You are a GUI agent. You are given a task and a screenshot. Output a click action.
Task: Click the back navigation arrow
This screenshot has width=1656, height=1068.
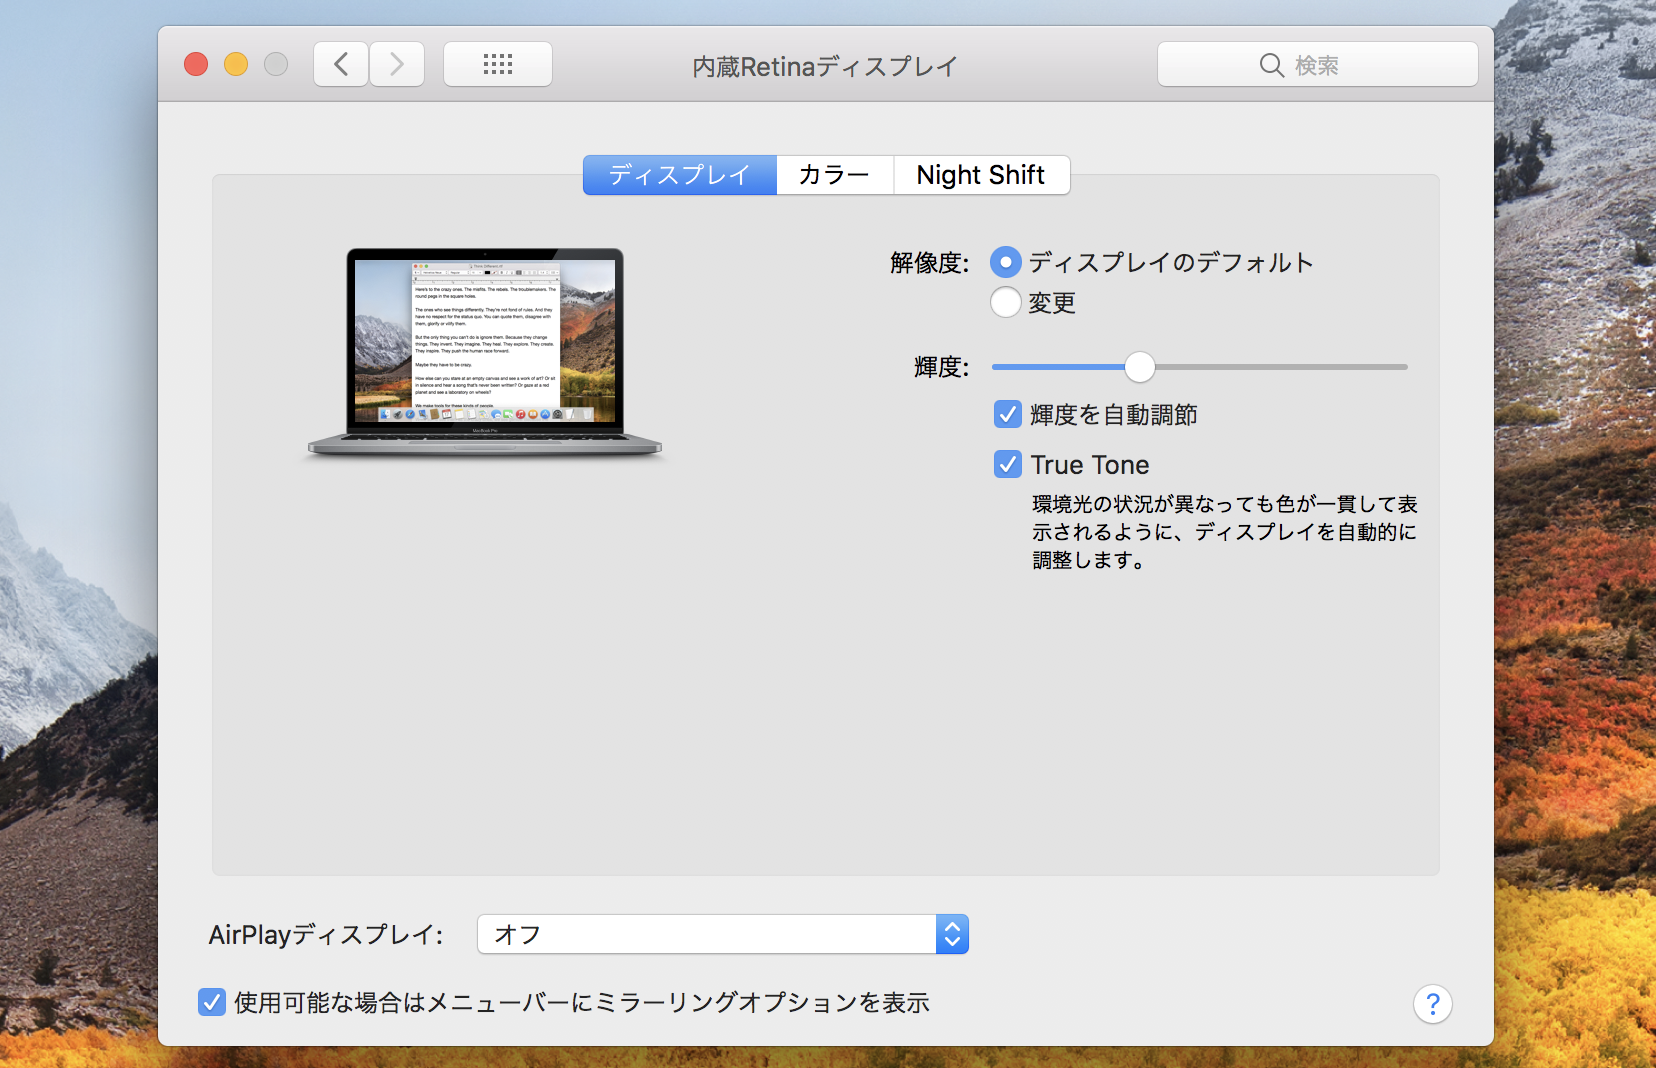coord(341,65)
